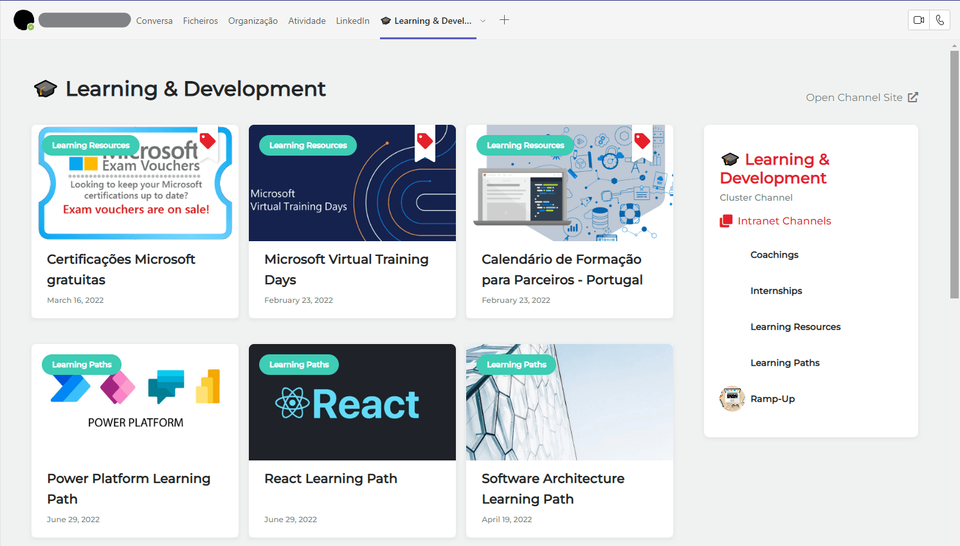The width and height of the screenshot is (960, 546).
Task: Open Learning Resources channel in sidebar
Action: pos(795,327)
